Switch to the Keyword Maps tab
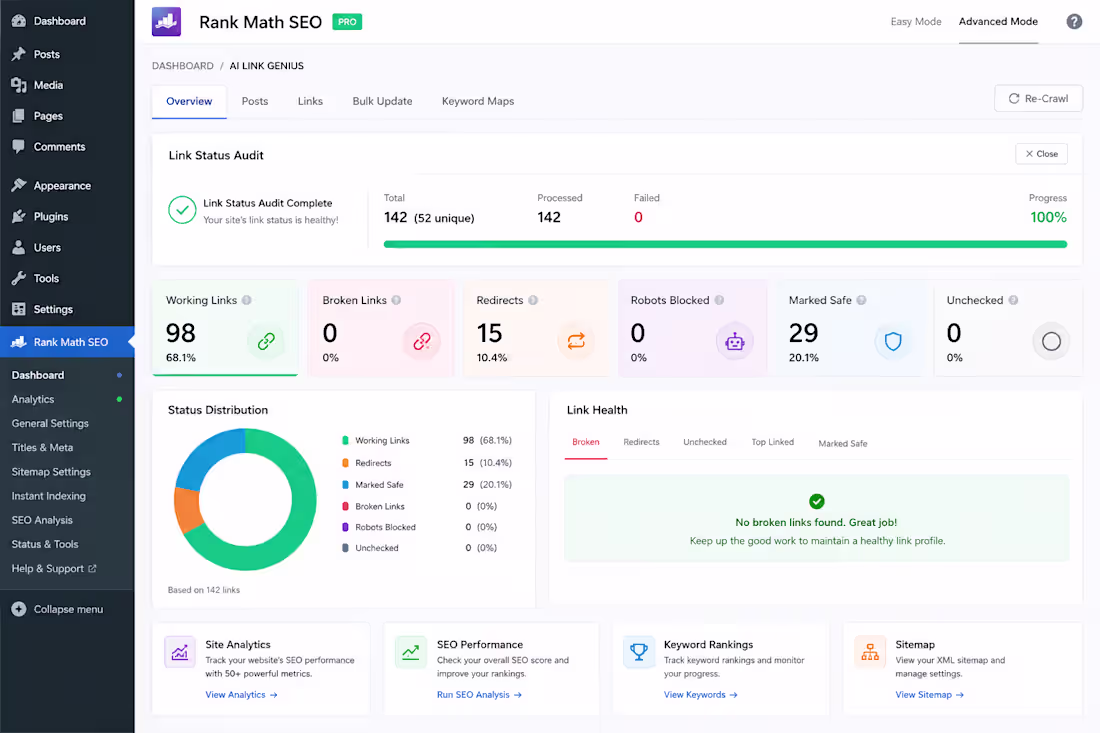The width and height of the screenshot is (1100, 733). (478, 102)
